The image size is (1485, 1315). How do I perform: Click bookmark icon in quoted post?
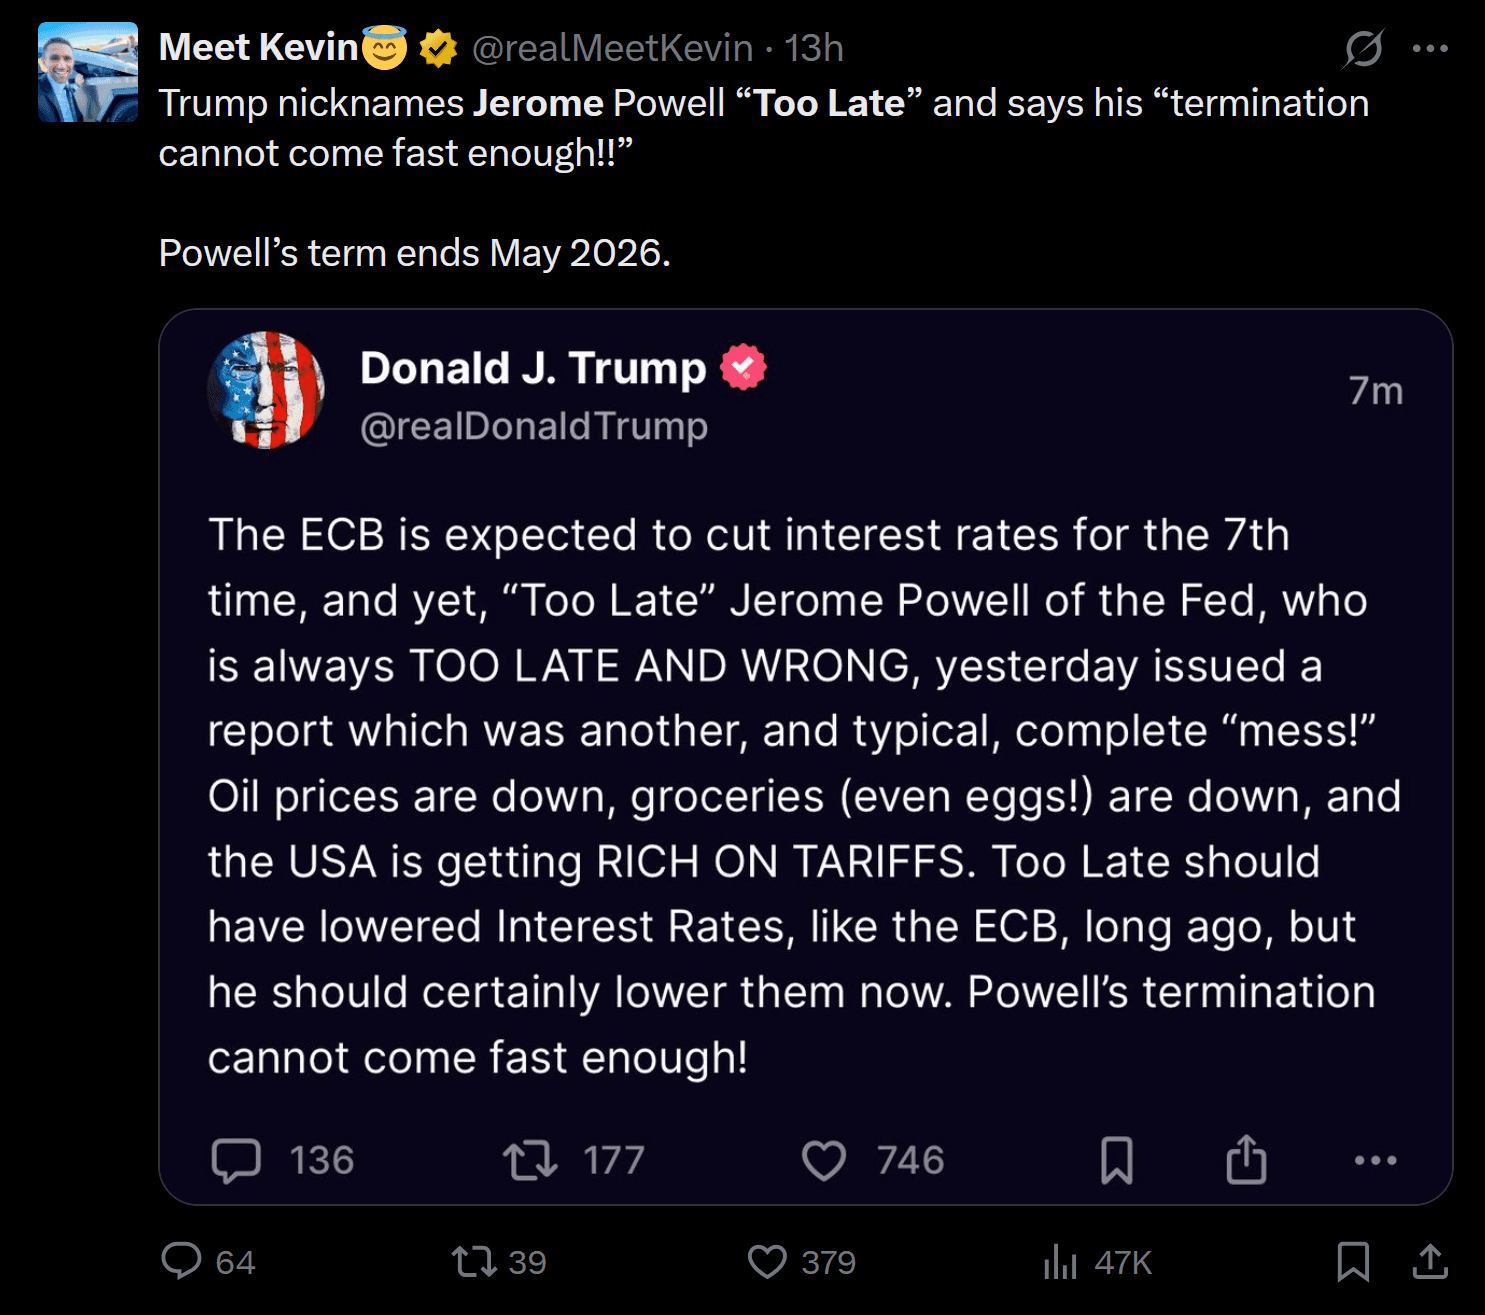click(1117, 1160)
